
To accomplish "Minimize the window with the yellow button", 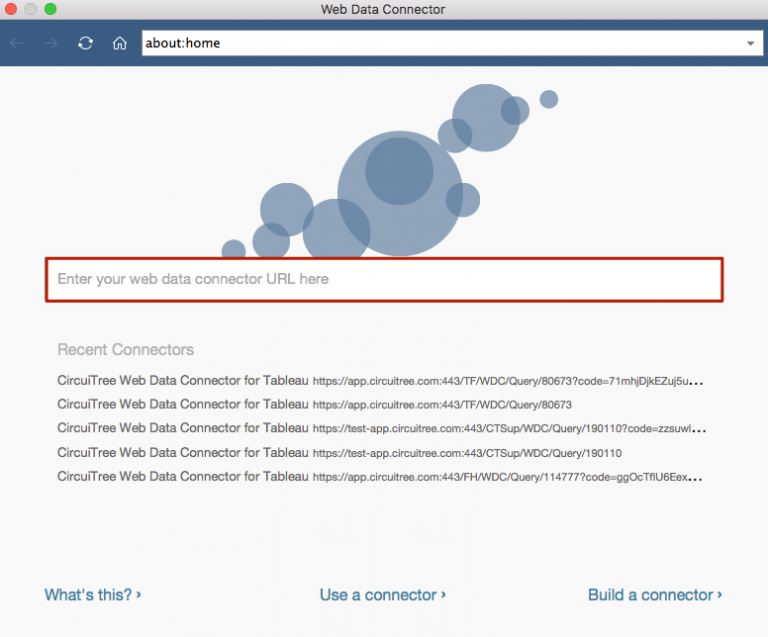I will tap(31, 9).
